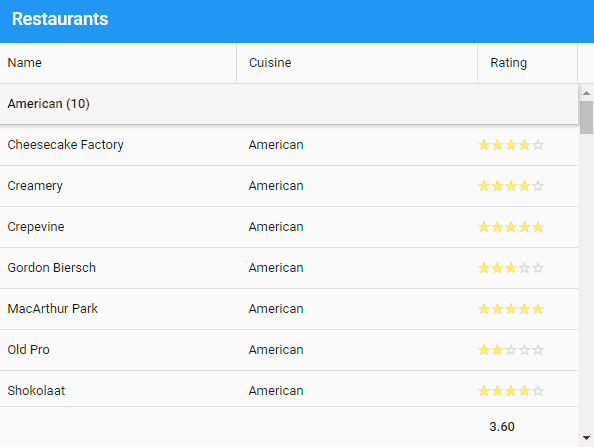This screenshot has height=447, width=594.
Task: Click Cheesecake Factory's star rating
Action: click(511, 145)
